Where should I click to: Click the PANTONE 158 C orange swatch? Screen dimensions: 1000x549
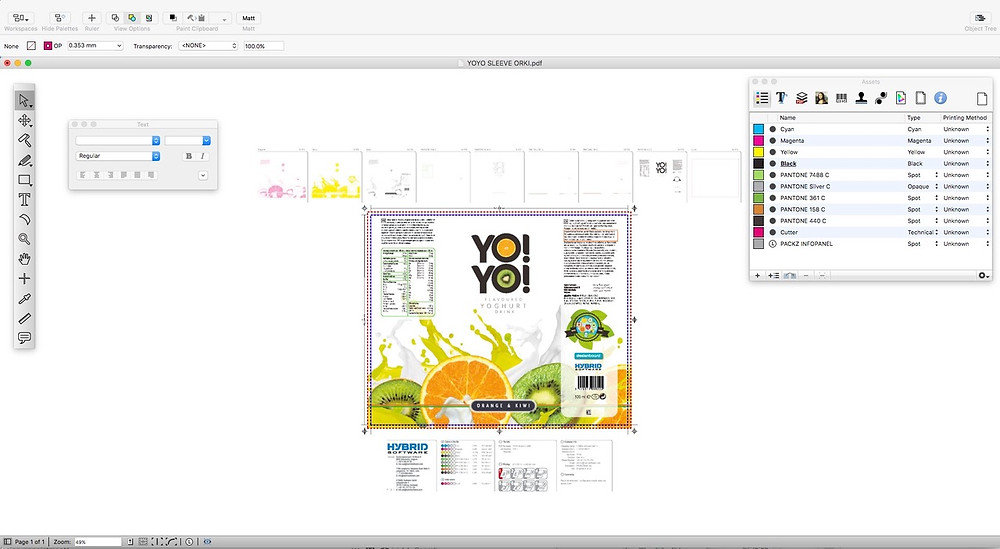[758, 209]
